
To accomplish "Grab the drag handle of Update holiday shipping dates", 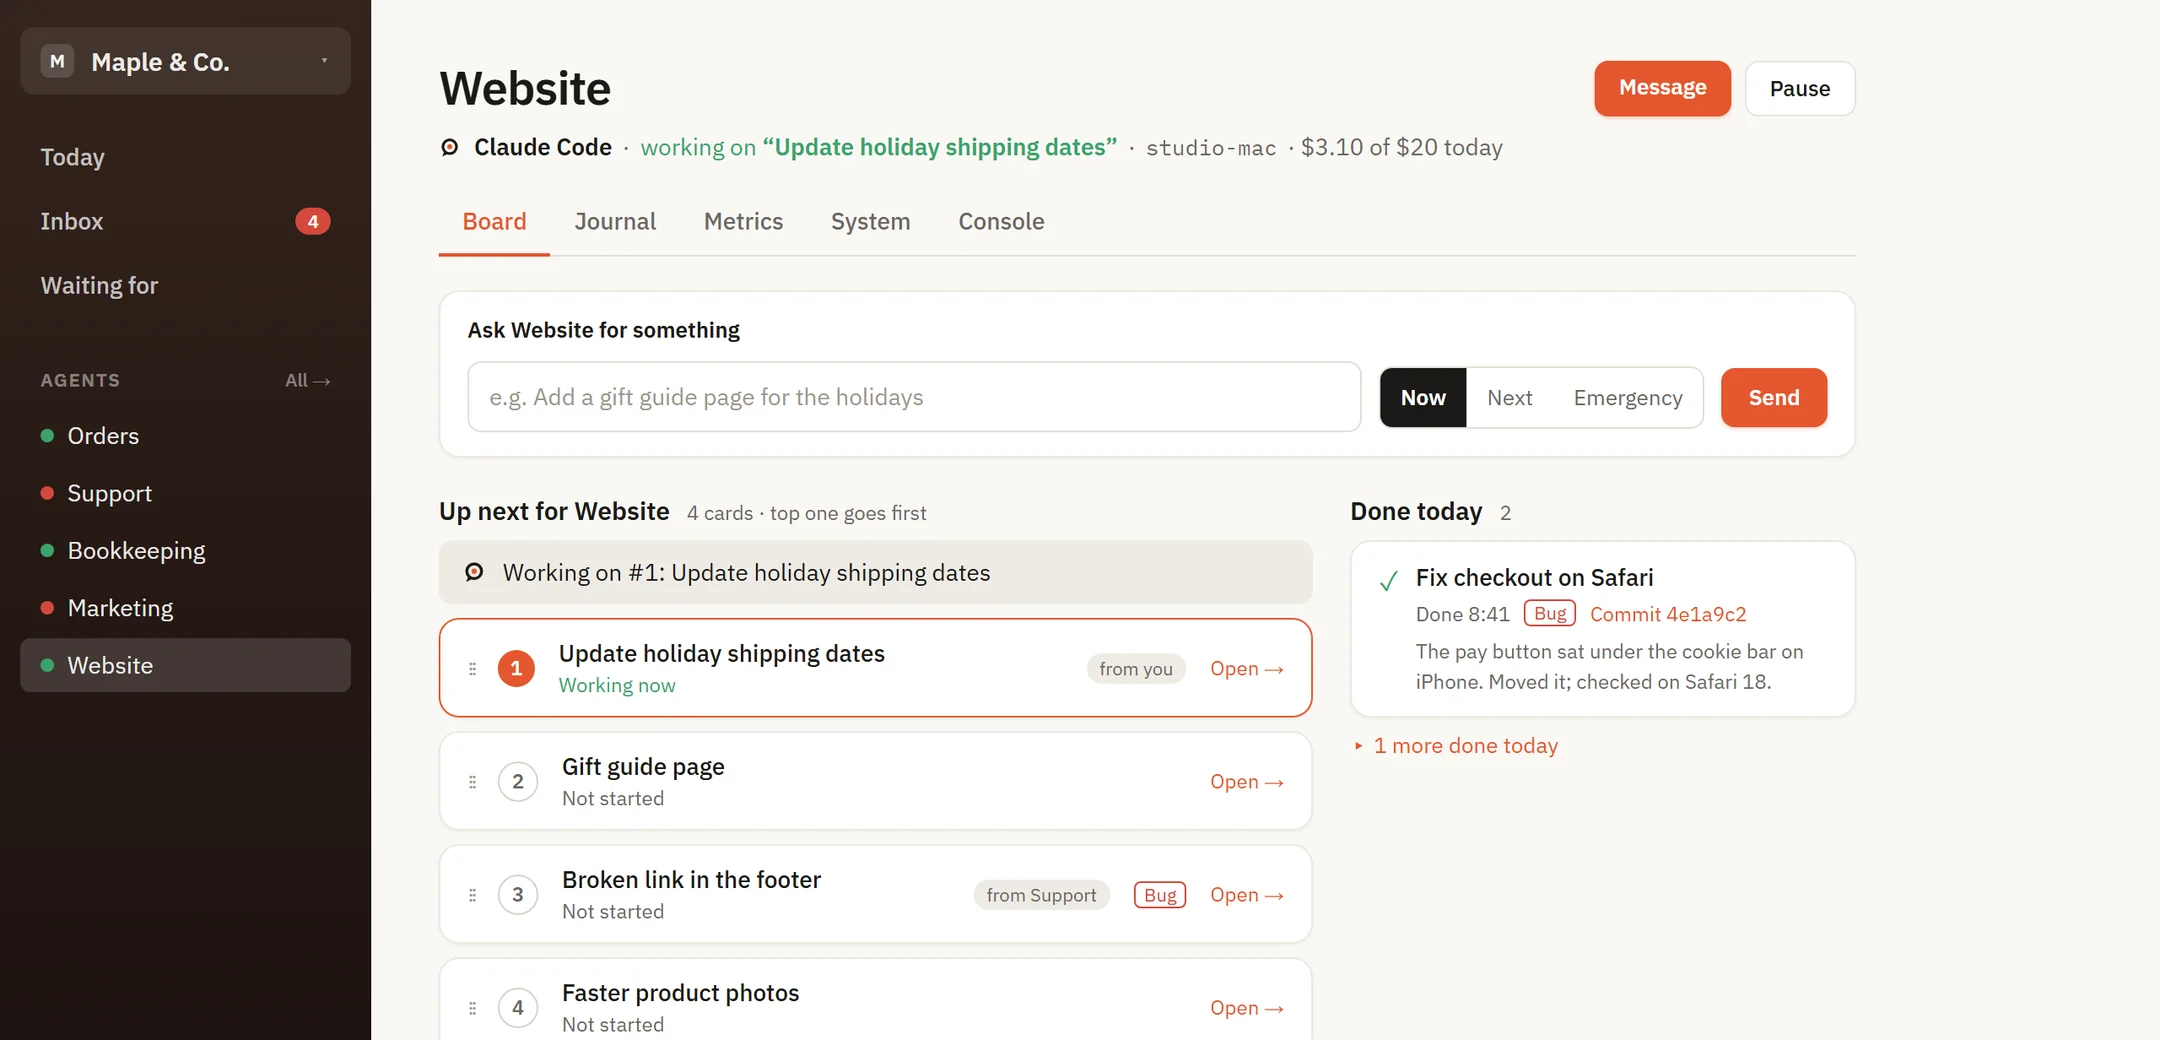I will 472,668.
